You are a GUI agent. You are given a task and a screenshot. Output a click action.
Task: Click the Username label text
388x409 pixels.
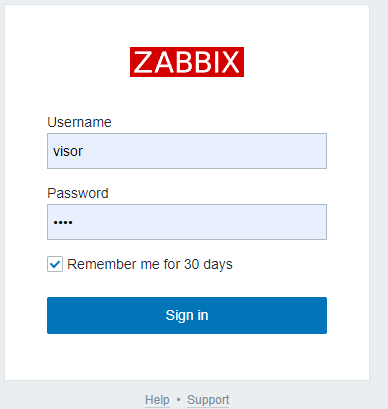[79, 122]
